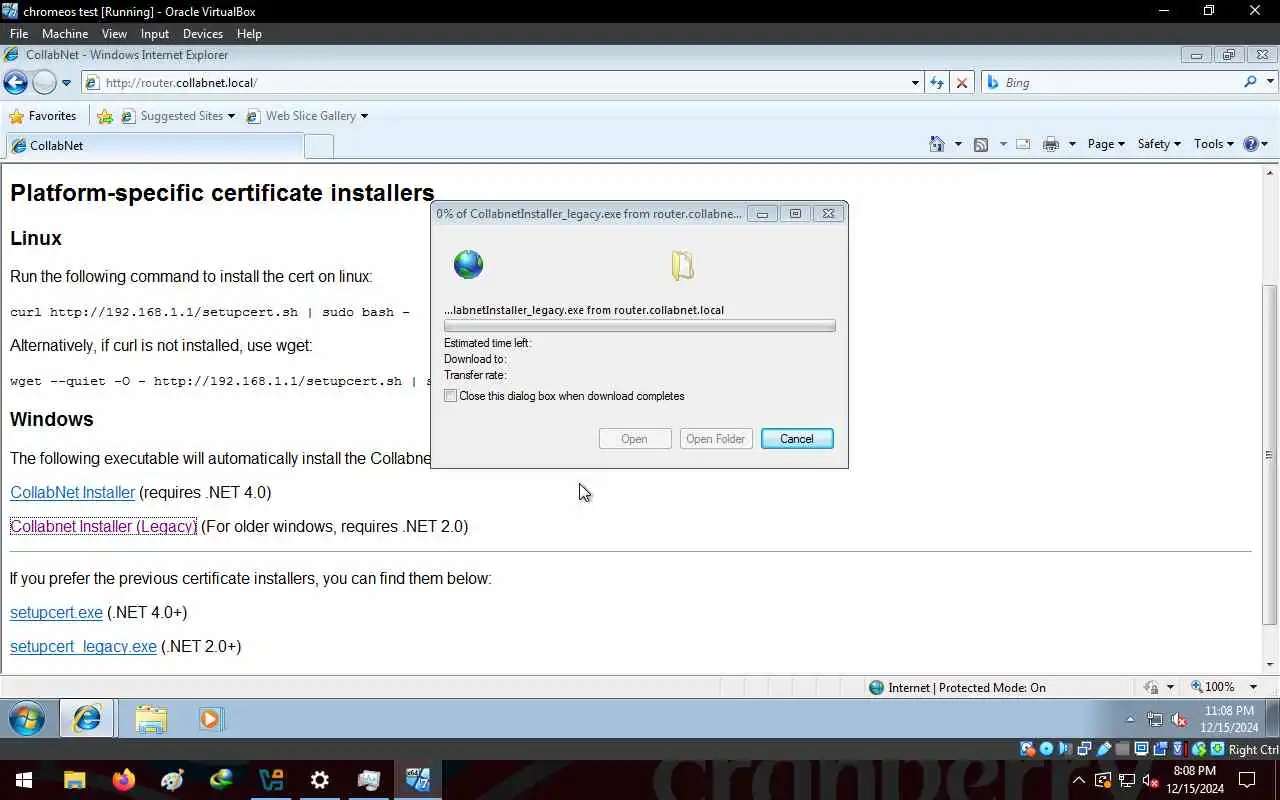The height and width of the screenshot is (800, 1280).
Task: Click the Protected Mode security zone status
Action: (x=957, y=687)
